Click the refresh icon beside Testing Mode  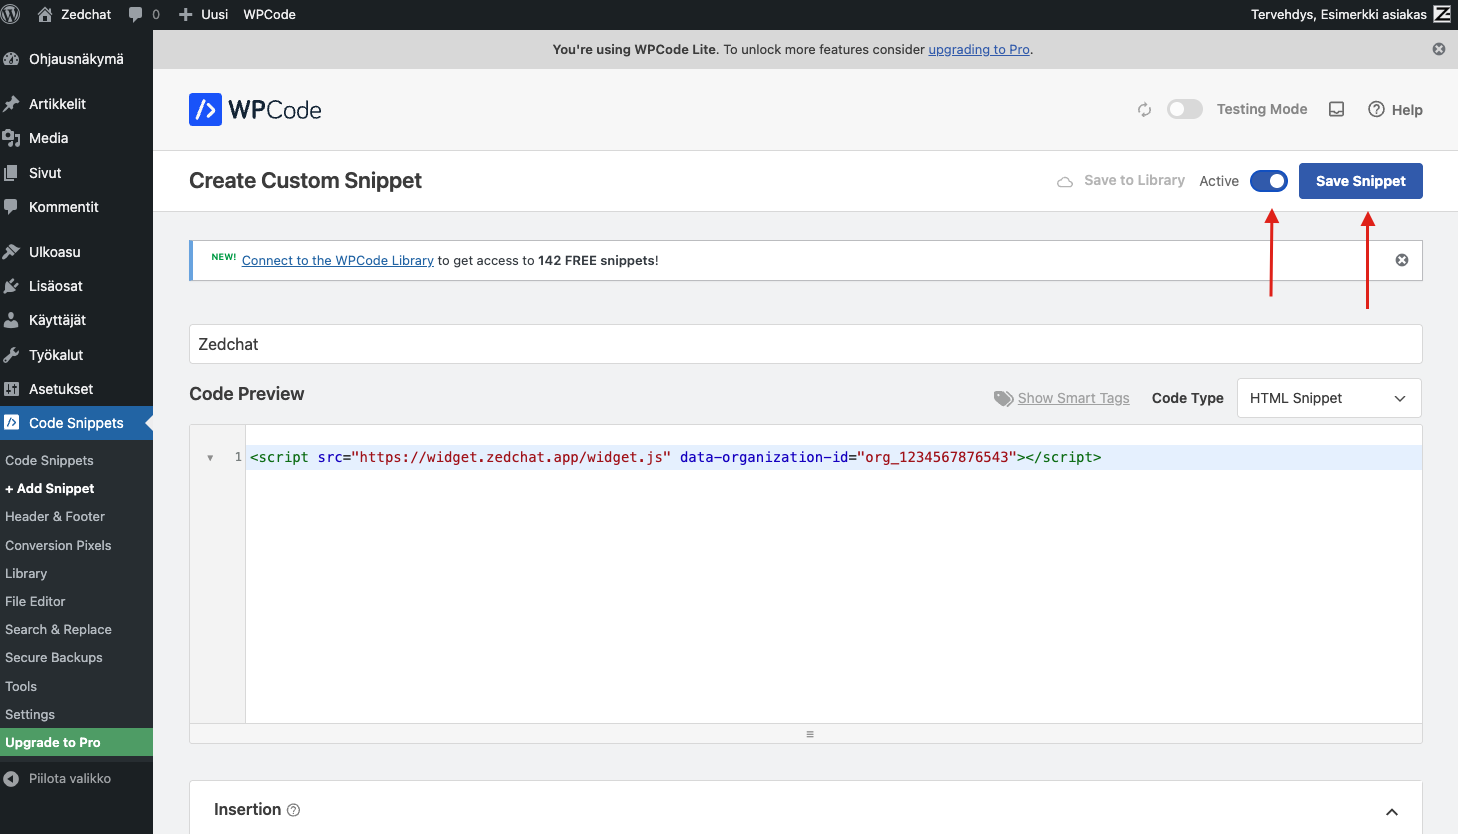[1144, 110]
